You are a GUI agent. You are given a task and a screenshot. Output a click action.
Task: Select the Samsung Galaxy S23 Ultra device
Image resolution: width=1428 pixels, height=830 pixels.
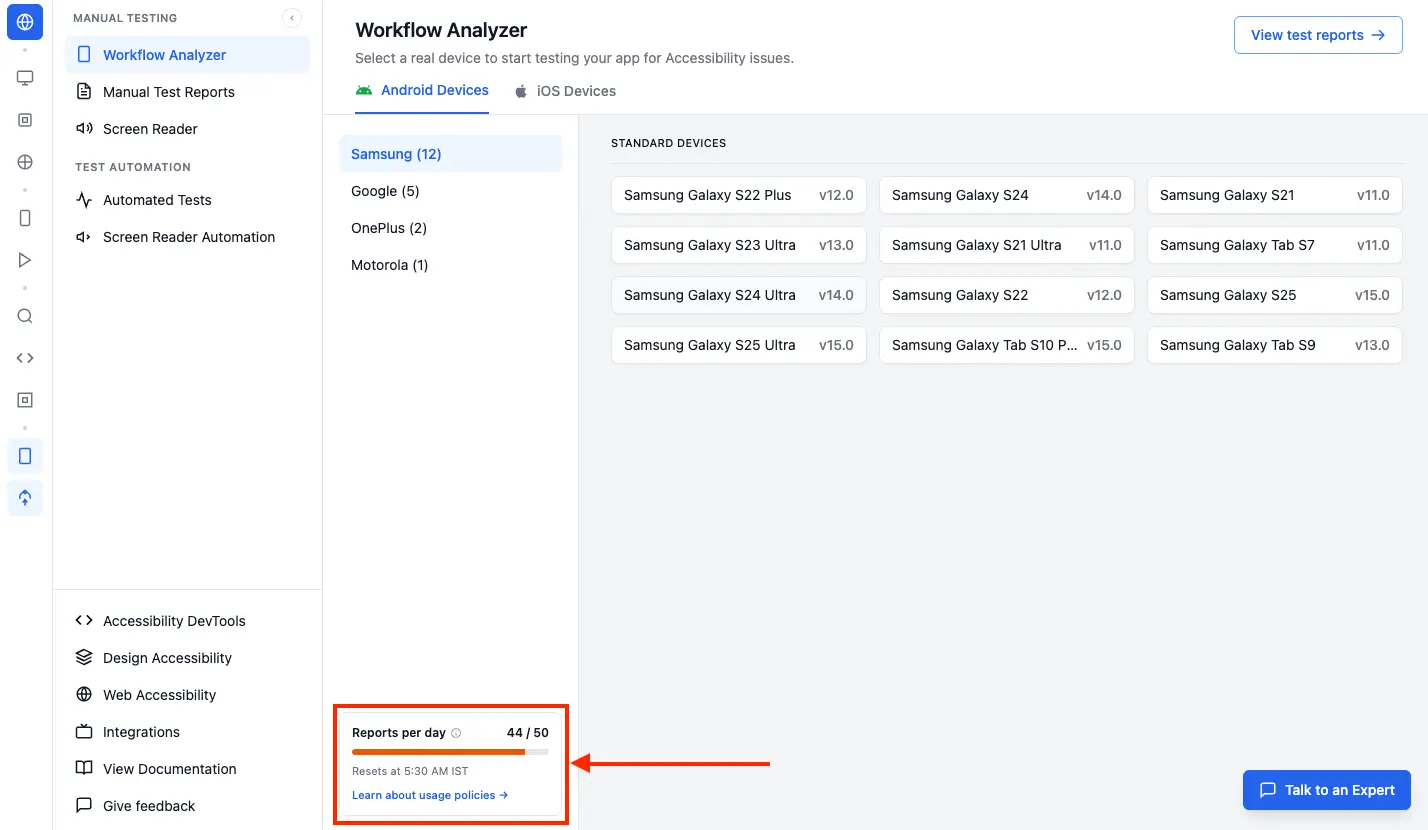[739, 245]
